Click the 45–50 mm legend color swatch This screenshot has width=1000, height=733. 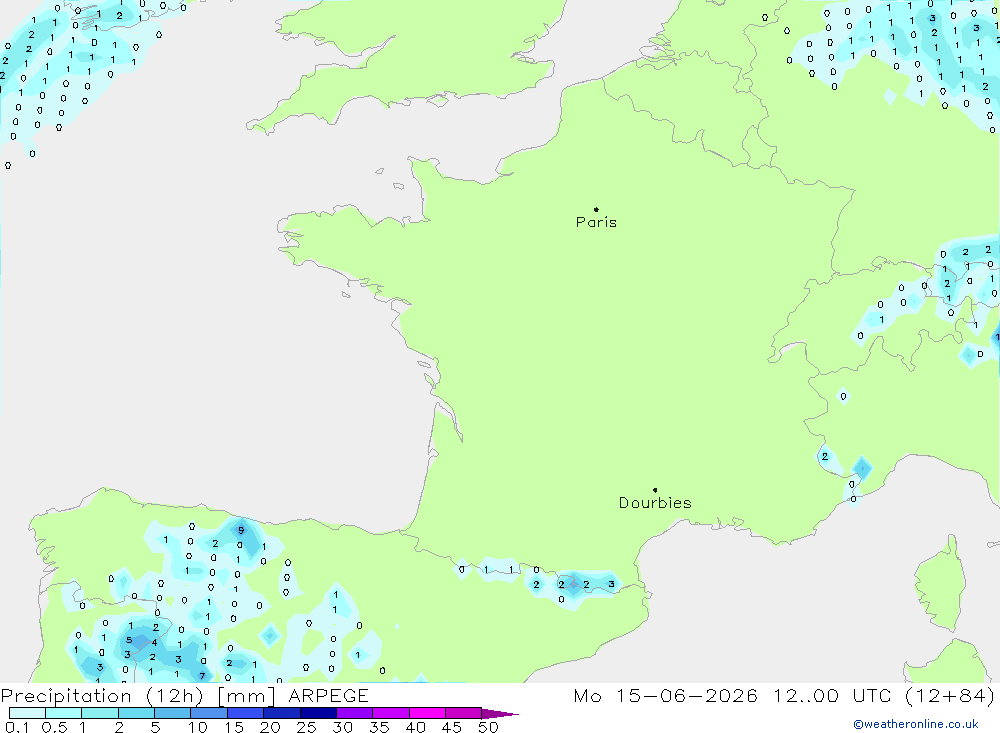pos(464,713)
